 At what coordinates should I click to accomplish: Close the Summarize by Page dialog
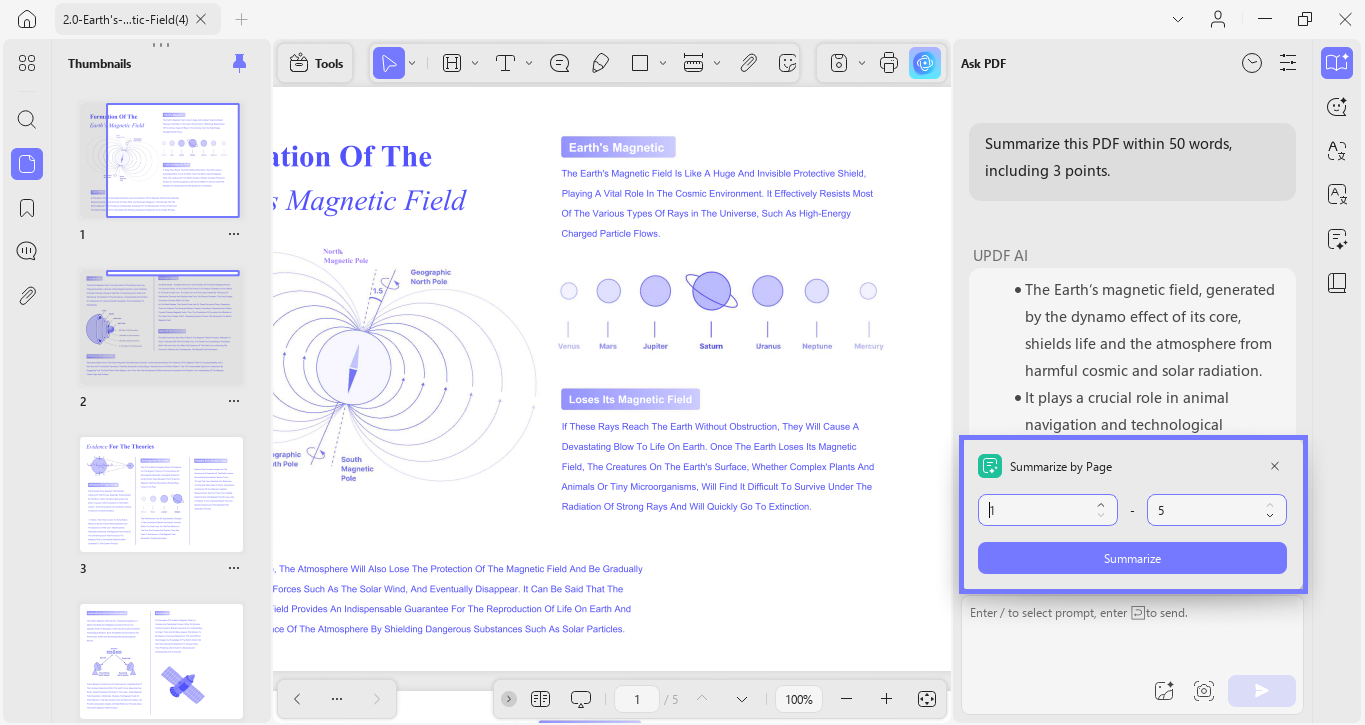coord(1274,466)
